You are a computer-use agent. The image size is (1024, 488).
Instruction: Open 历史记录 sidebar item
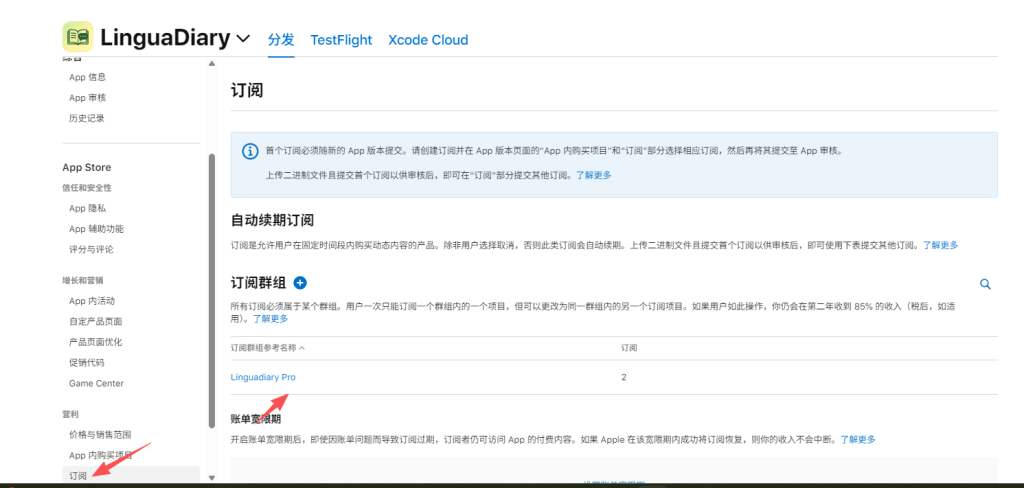(86, 118)
